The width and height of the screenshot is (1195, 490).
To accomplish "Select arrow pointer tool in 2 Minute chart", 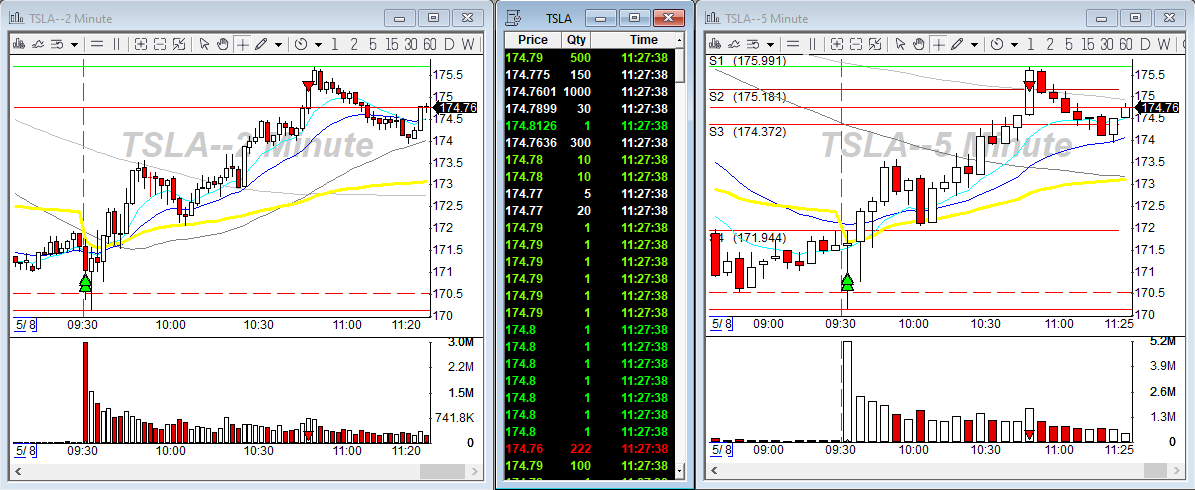I will 204,44.
